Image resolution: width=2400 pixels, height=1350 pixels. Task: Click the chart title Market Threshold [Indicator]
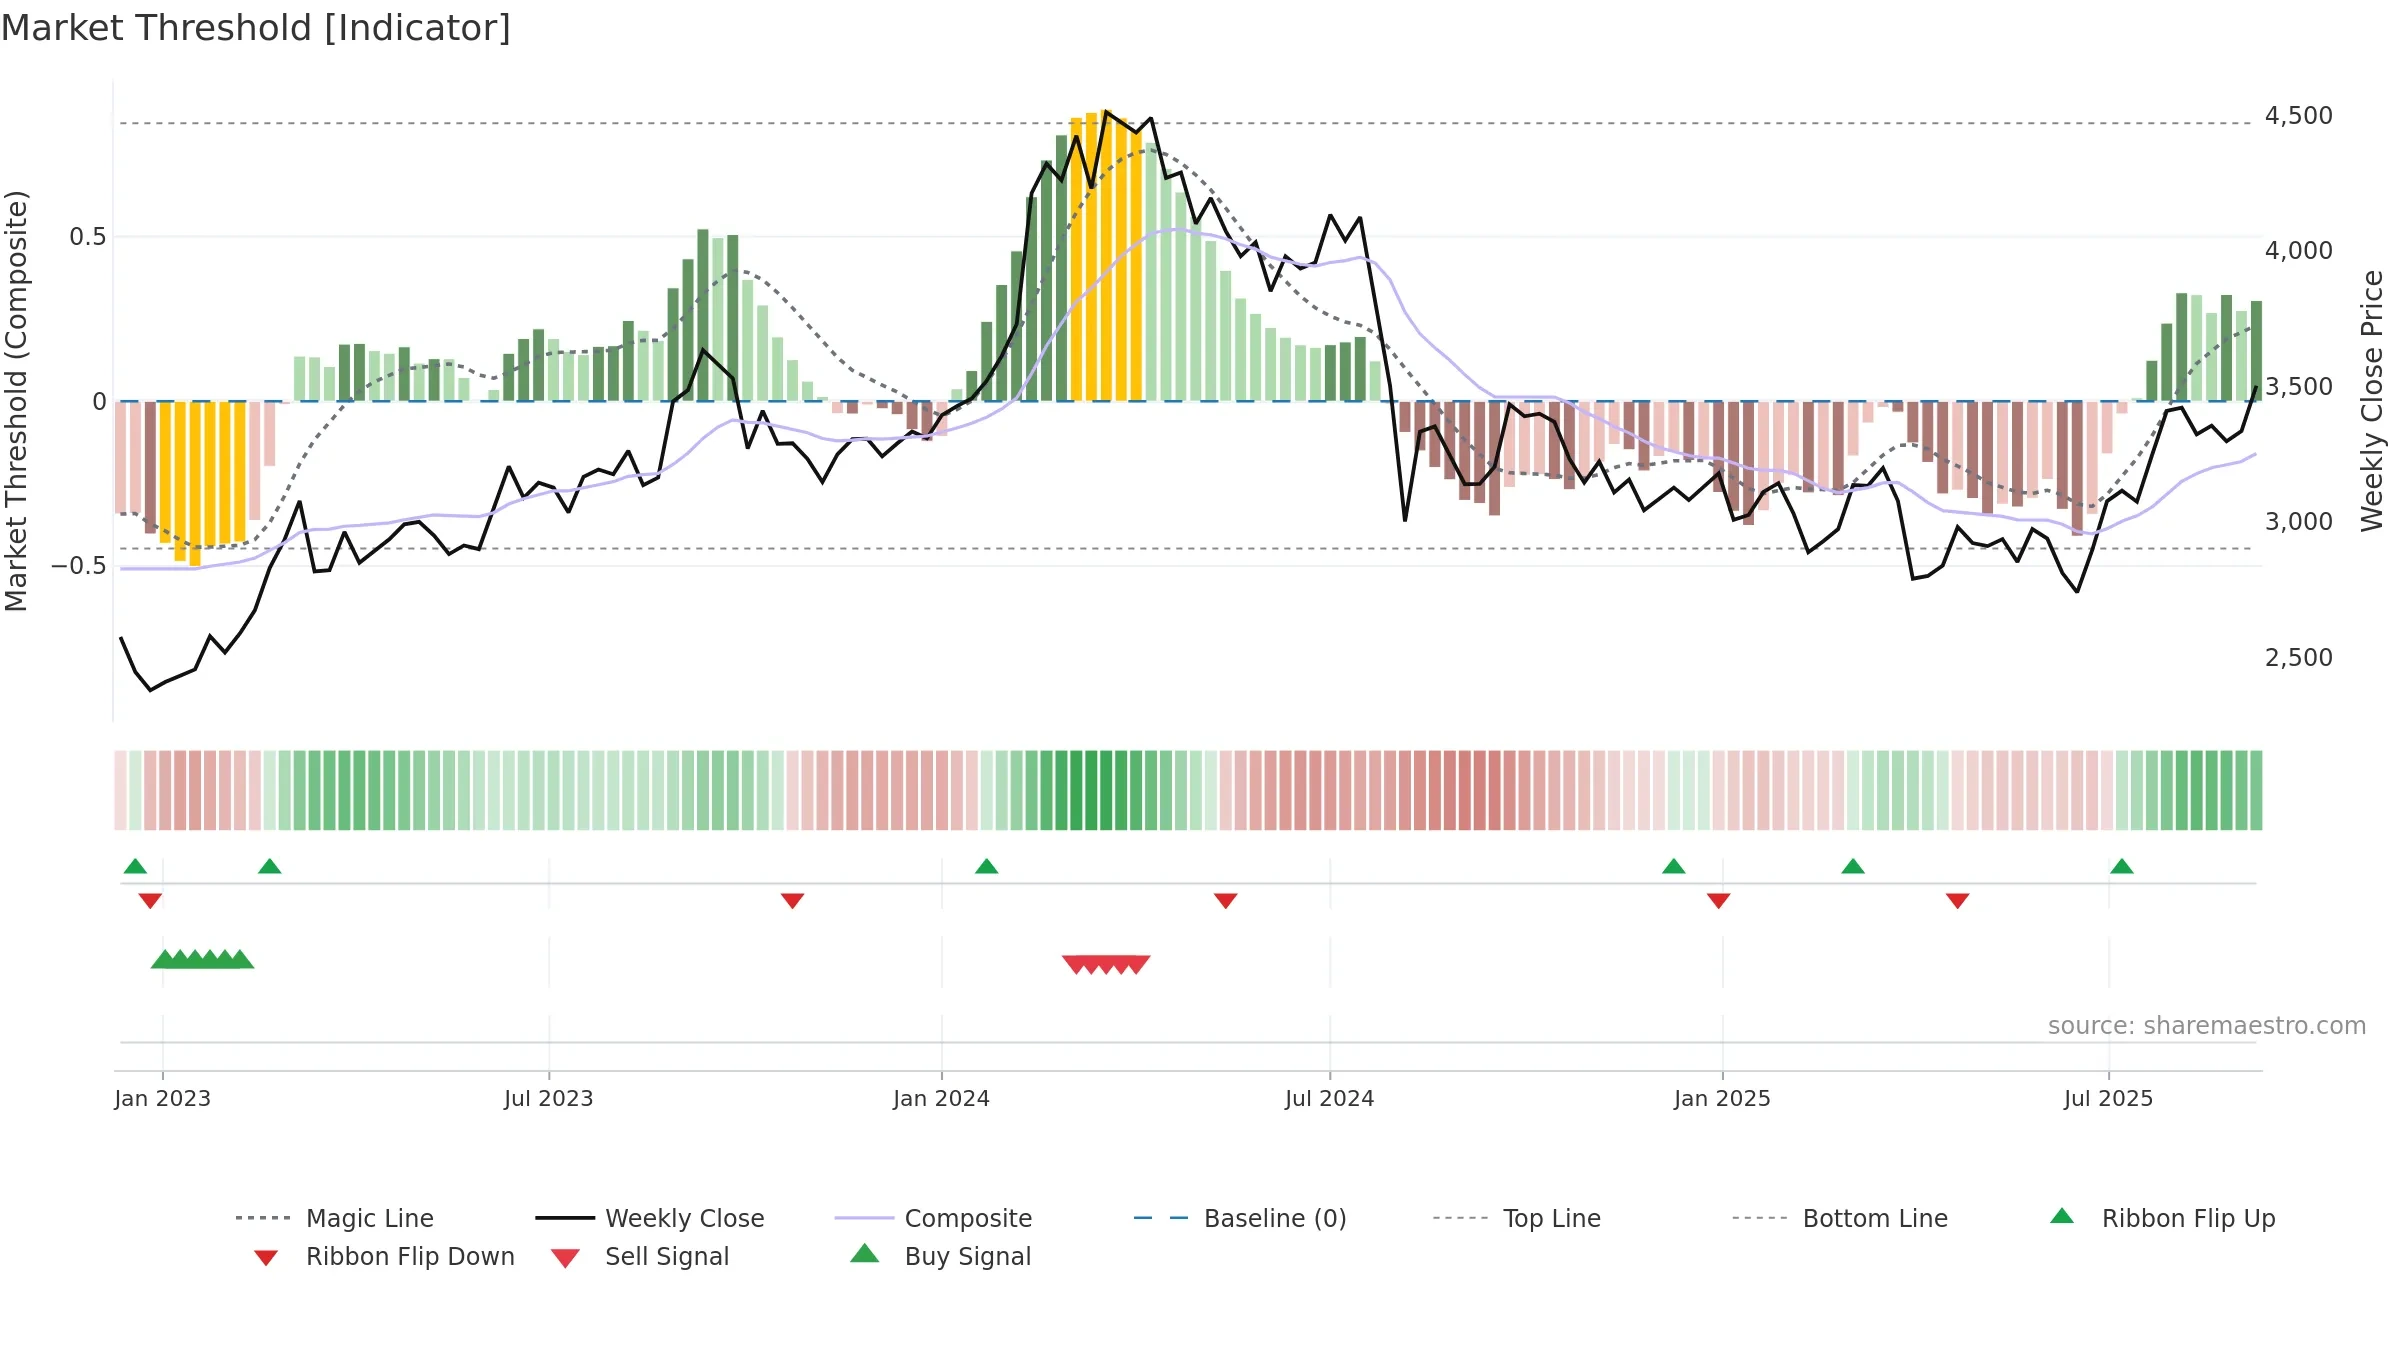[256, 28]
